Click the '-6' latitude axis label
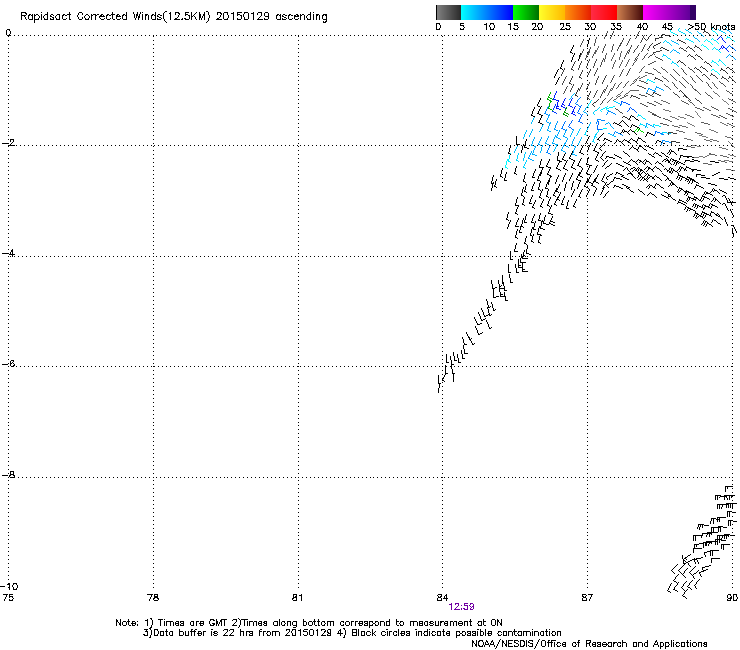Image resolution: width=740 pixels, height=650 pixels. tap(8, 363)
